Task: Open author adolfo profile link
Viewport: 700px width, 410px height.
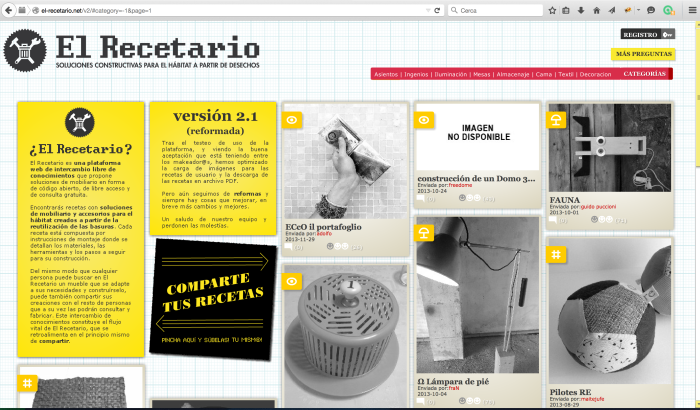Action: 324,233
